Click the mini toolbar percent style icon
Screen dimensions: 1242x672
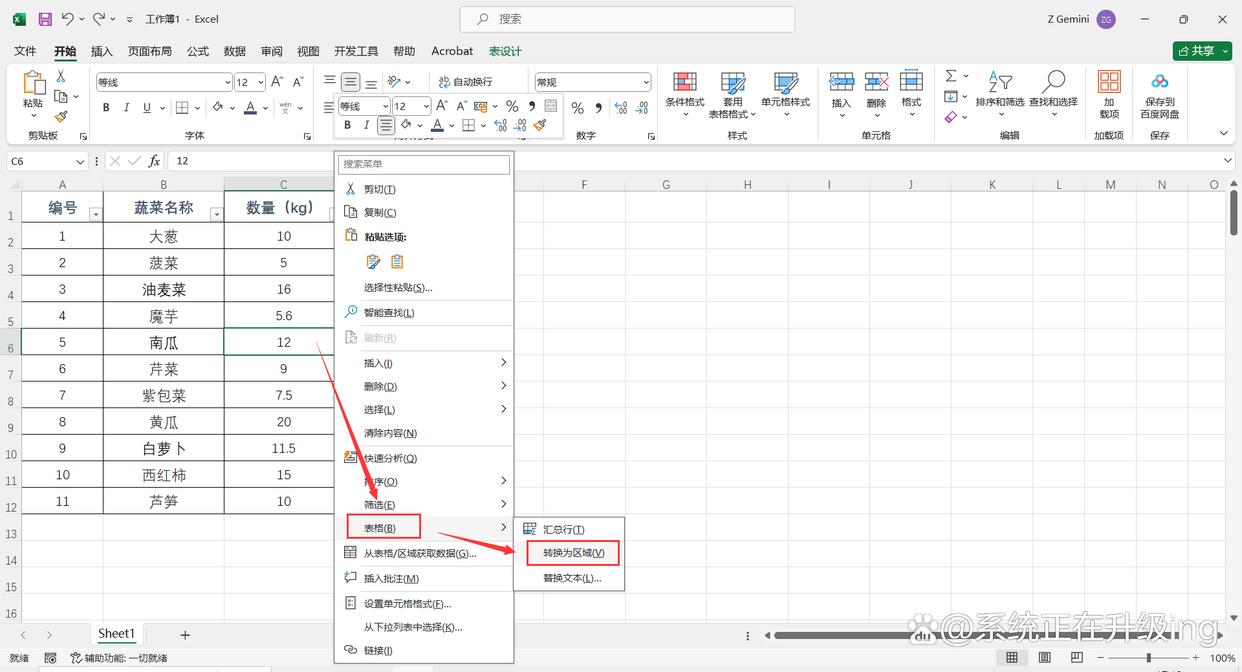[x=511, y=106]
